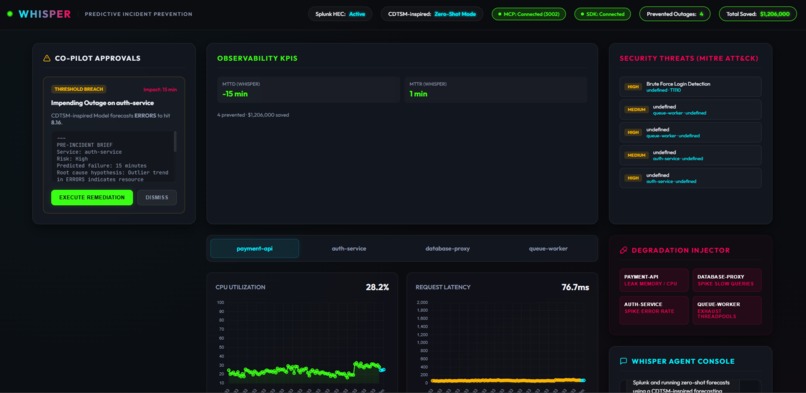Open the Brute Force Login Detection threat
The width and height of the screenshot is (806, 393).
[690, 87]
